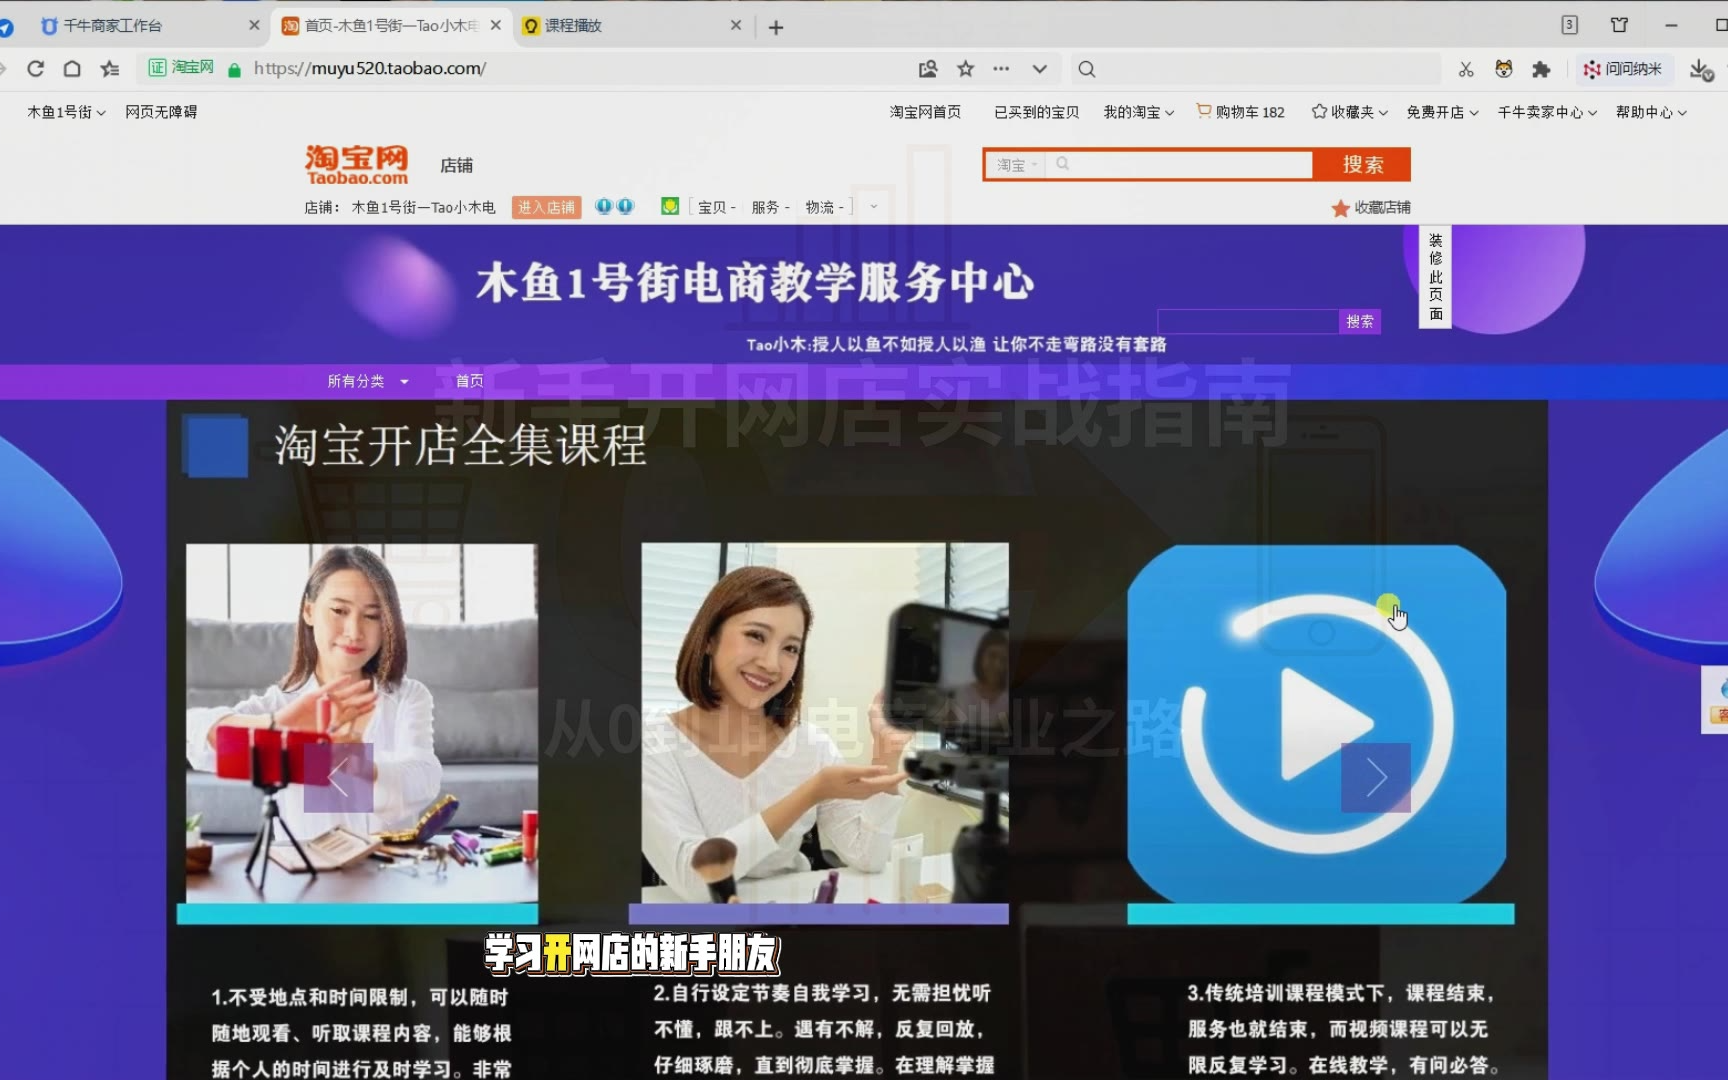Expand the 免费开店 dropdown
Viewport: 1728px width, 1080px height.
pos(1442,112)
